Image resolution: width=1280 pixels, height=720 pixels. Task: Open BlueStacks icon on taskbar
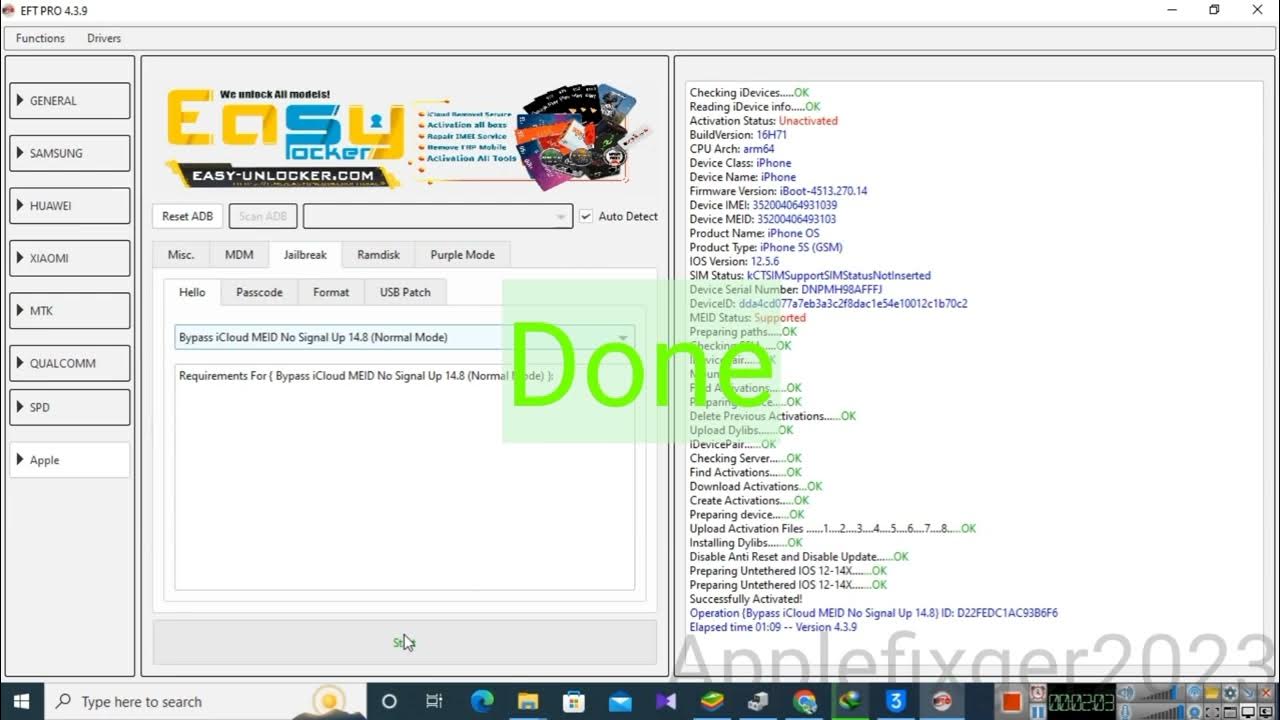[x=711, y=701]
